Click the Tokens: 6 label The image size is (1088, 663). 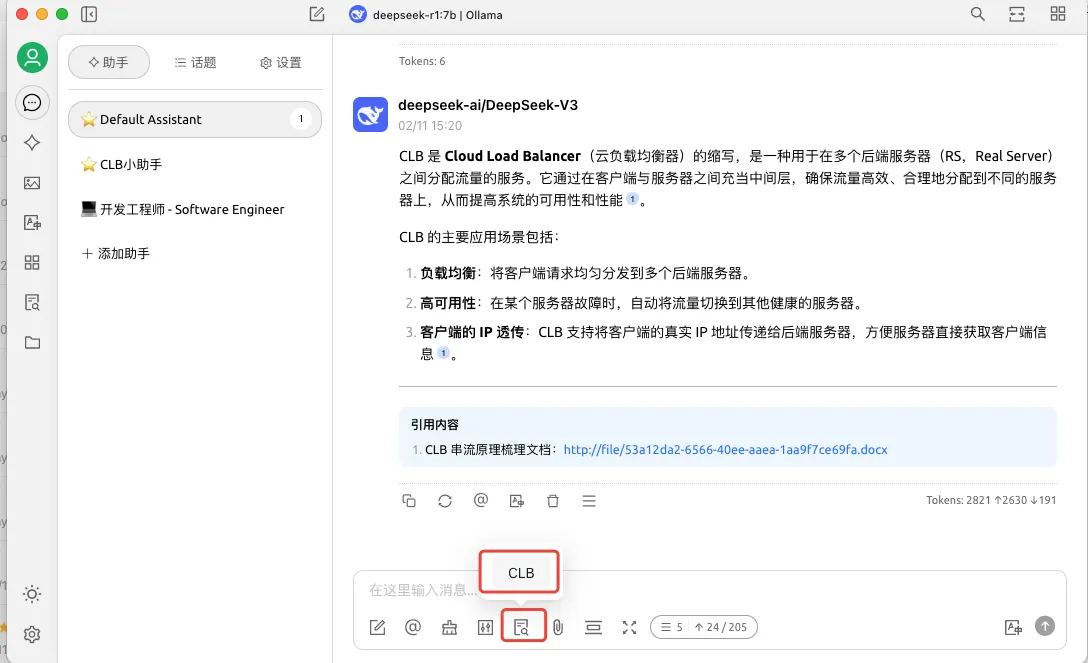[422, 61]
